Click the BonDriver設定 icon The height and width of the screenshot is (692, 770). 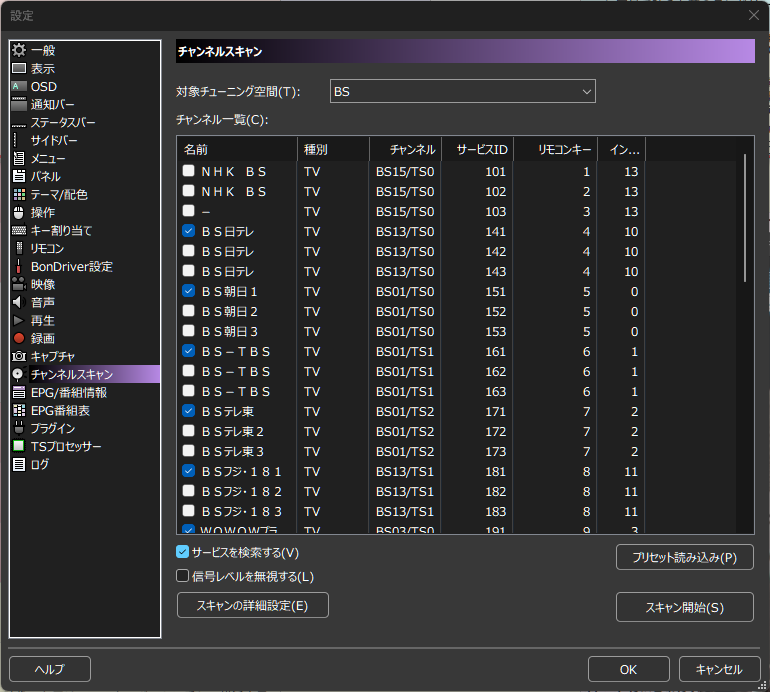(x=19, y=266)
